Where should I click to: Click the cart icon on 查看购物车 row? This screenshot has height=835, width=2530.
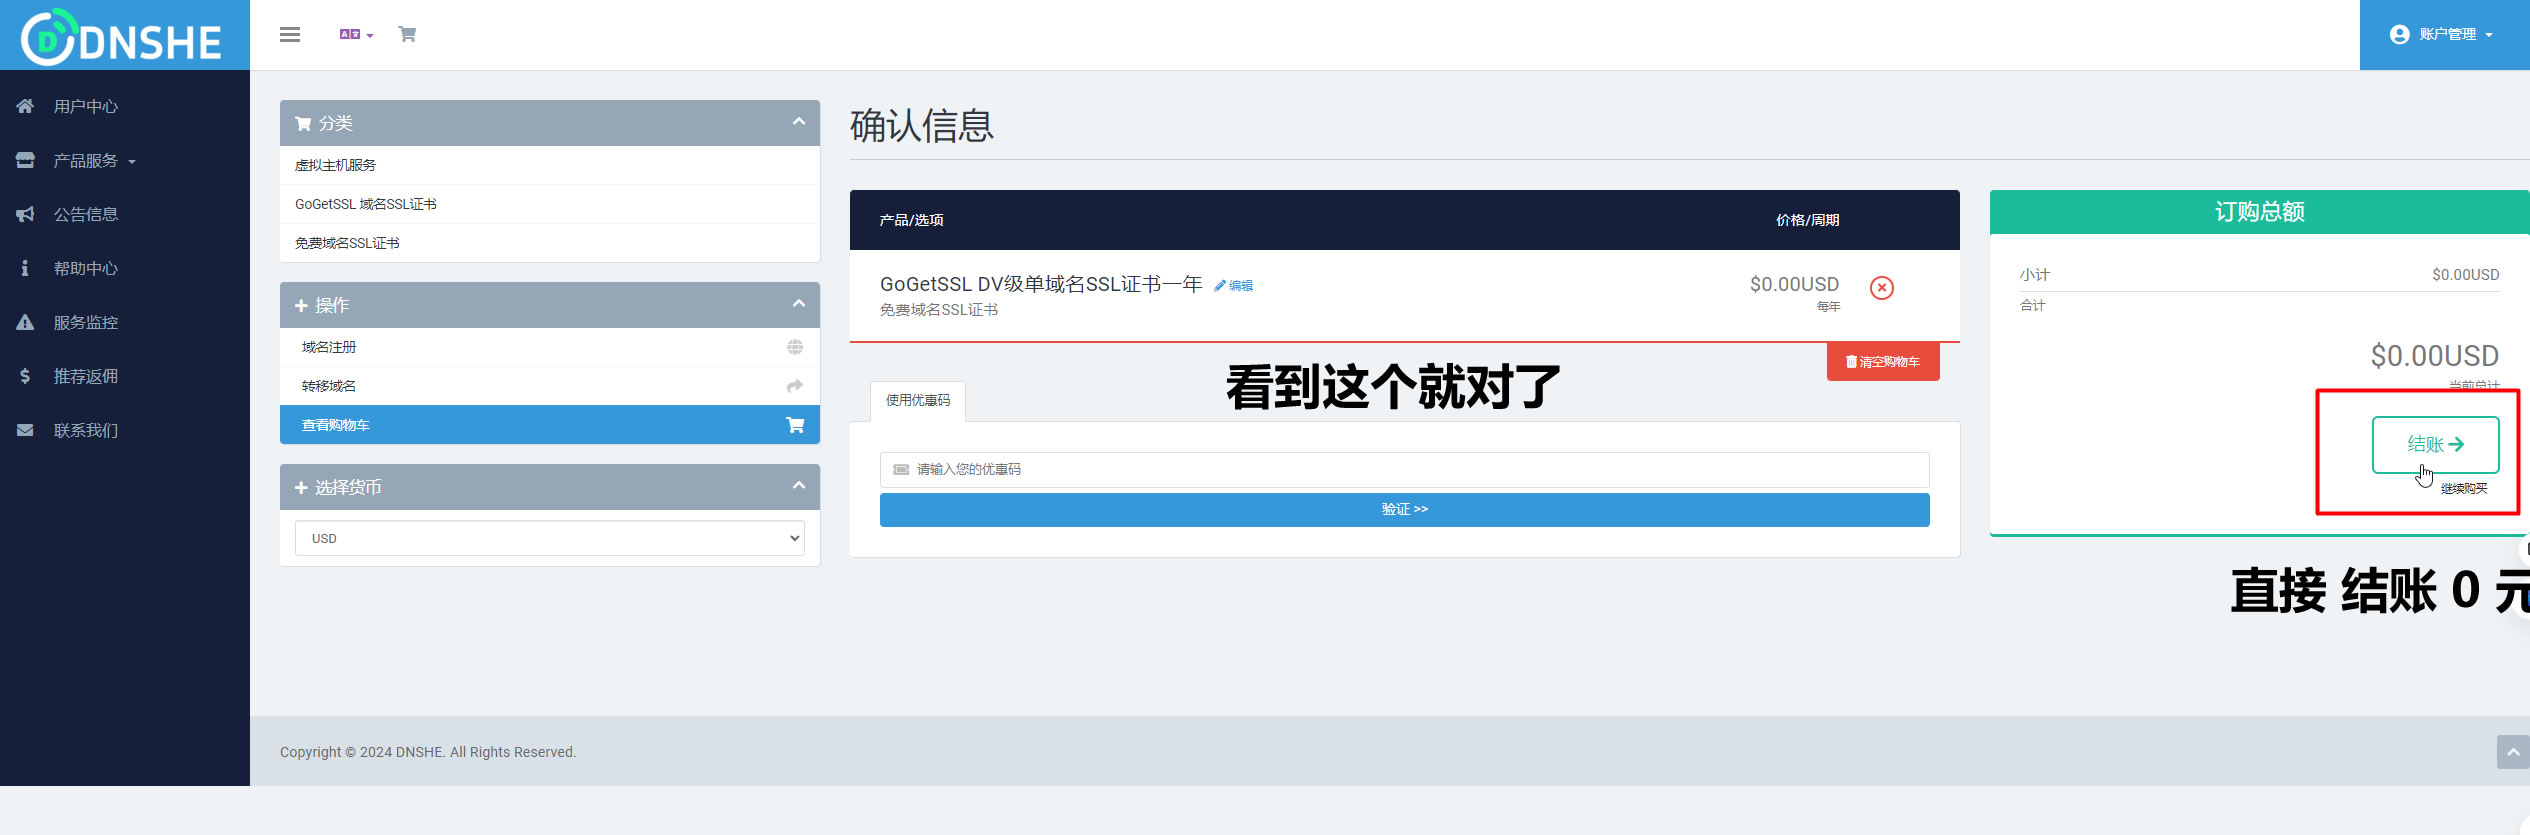(x=795, y=425)
